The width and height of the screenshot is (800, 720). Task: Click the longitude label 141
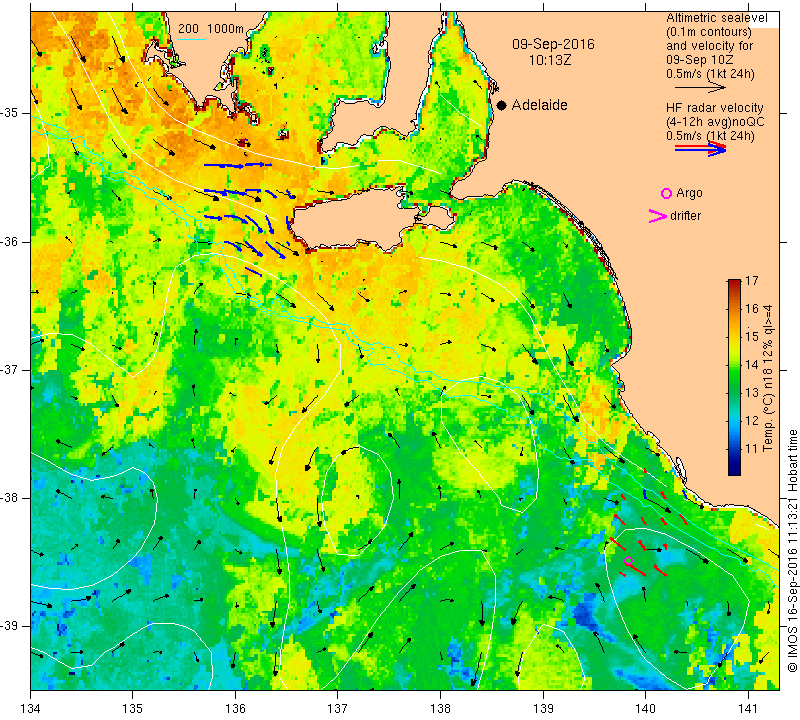coord(748,709)
